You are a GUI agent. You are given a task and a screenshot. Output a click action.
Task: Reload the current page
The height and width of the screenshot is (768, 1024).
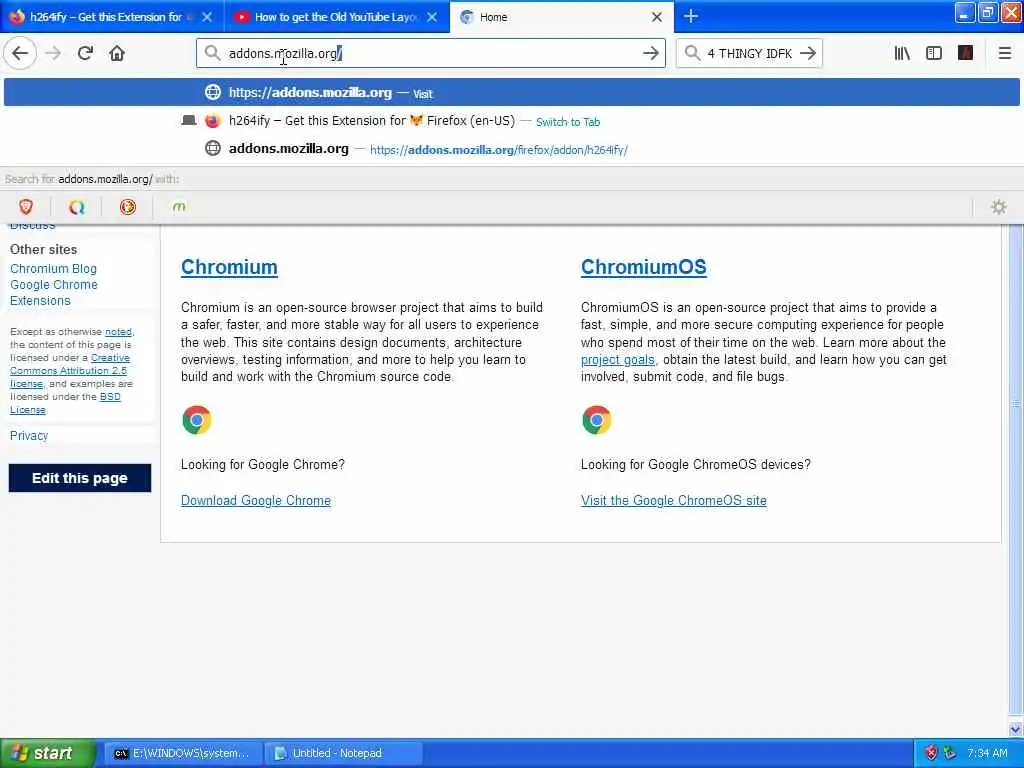[85, 53]
